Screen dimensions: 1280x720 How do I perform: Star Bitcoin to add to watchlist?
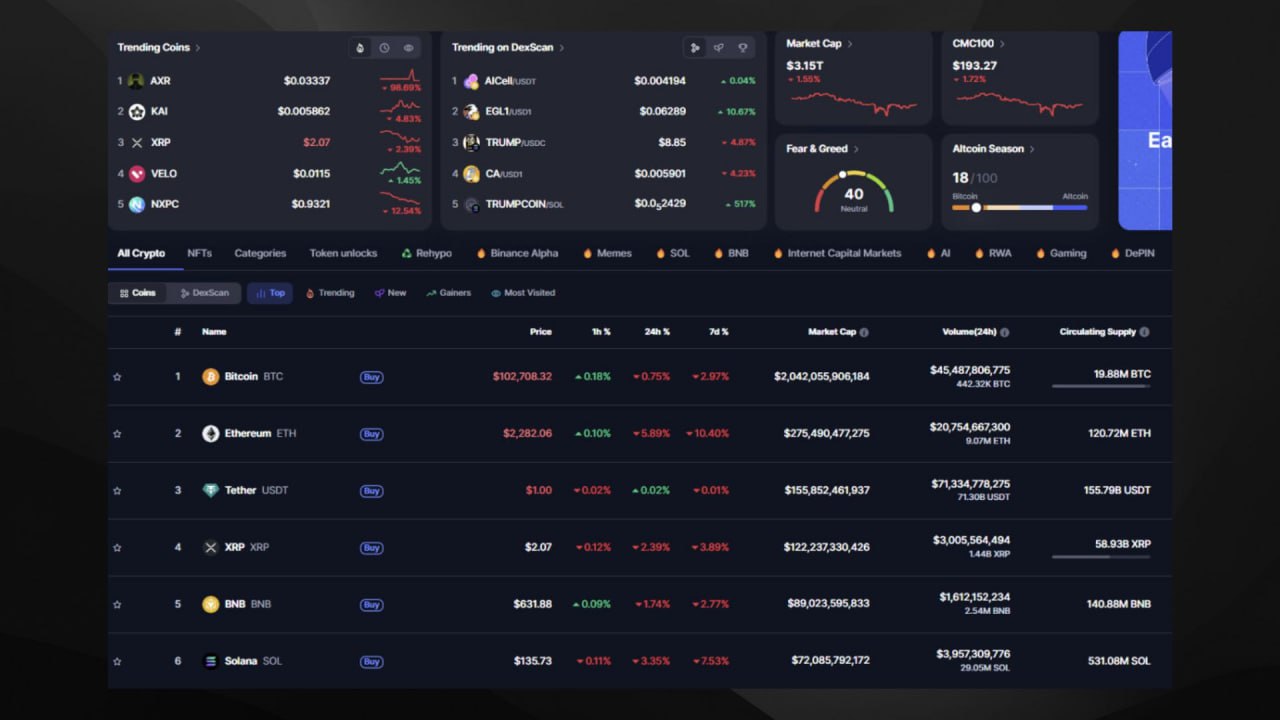[117, 377]
